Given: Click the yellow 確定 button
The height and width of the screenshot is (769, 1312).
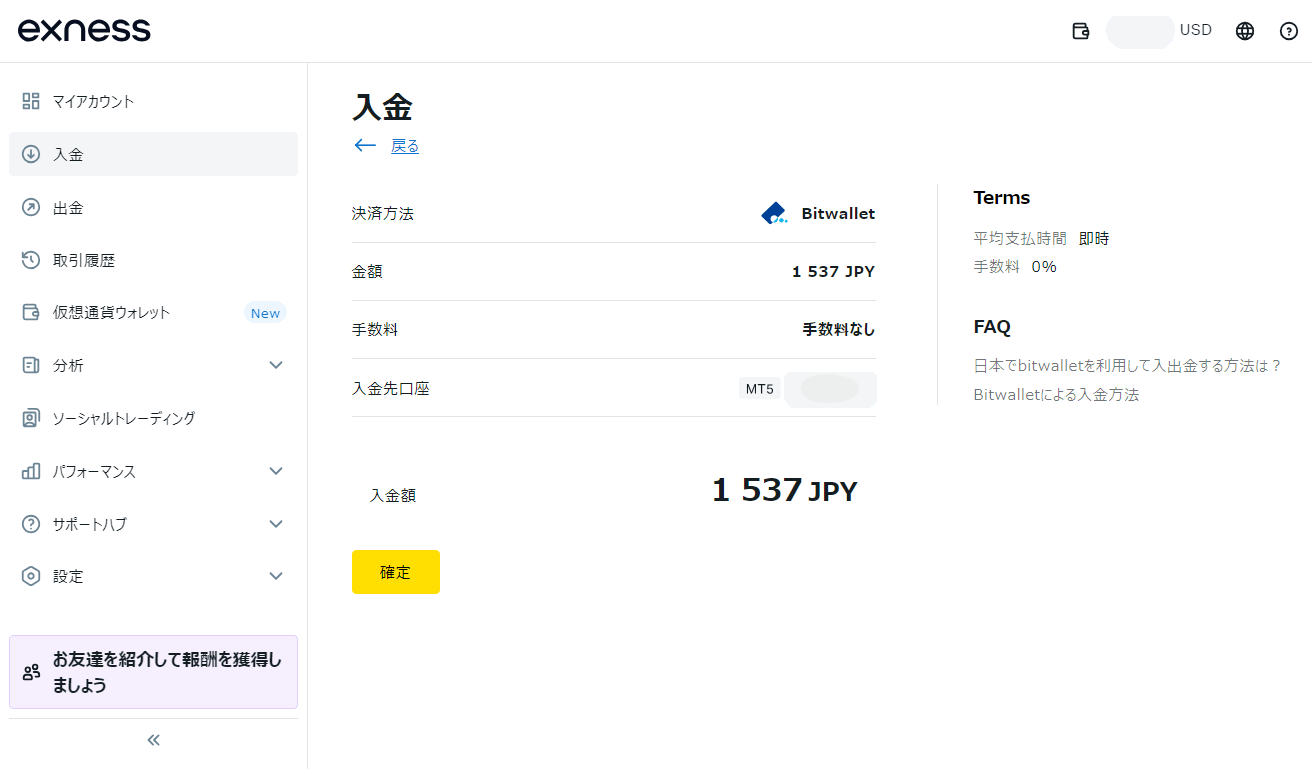Looking at the screenshot, I should coord(395,572).
